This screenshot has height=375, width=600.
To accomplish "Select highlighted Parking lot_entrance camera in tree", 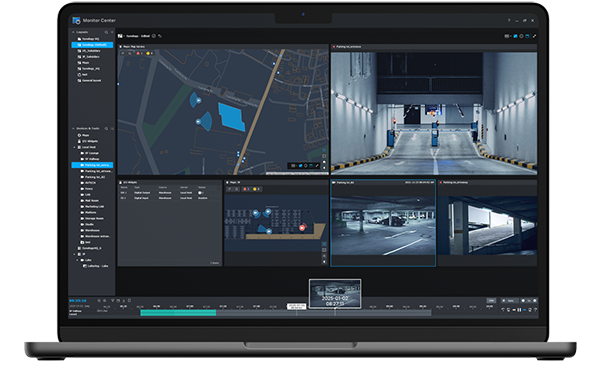I will pos(92,165).
